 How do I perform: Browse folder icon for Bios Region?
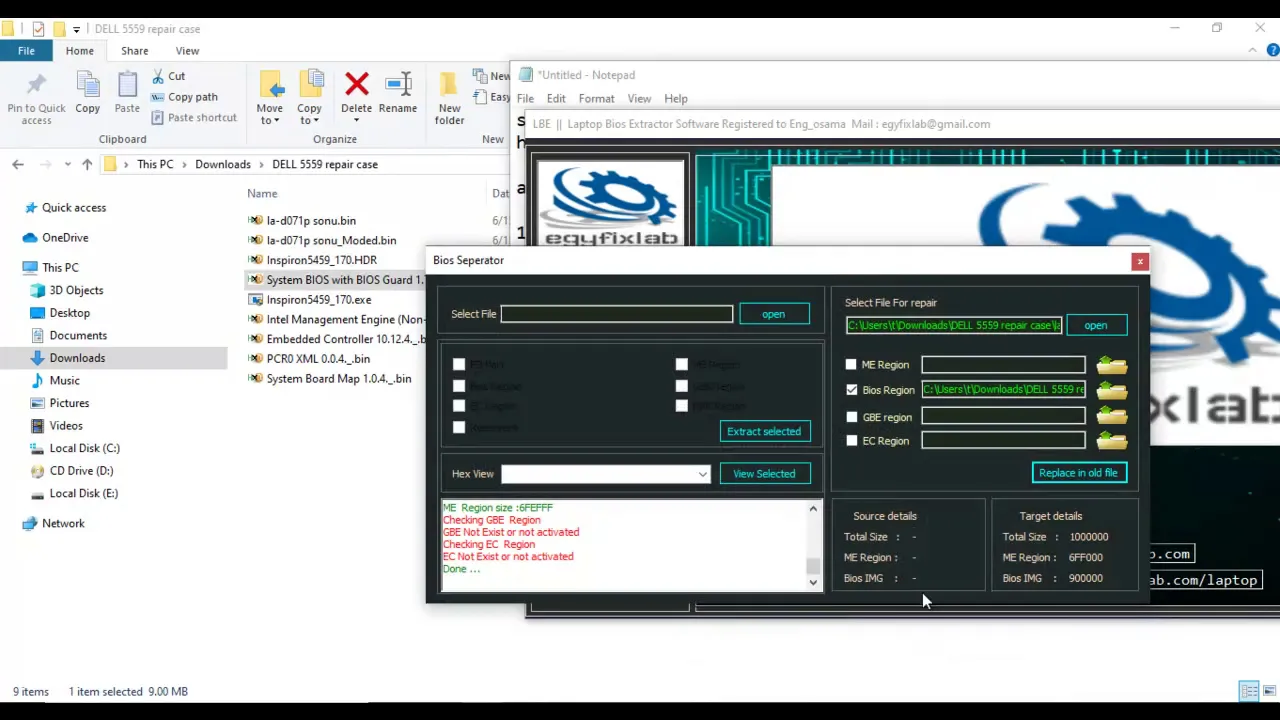[x=1111, y=391]
